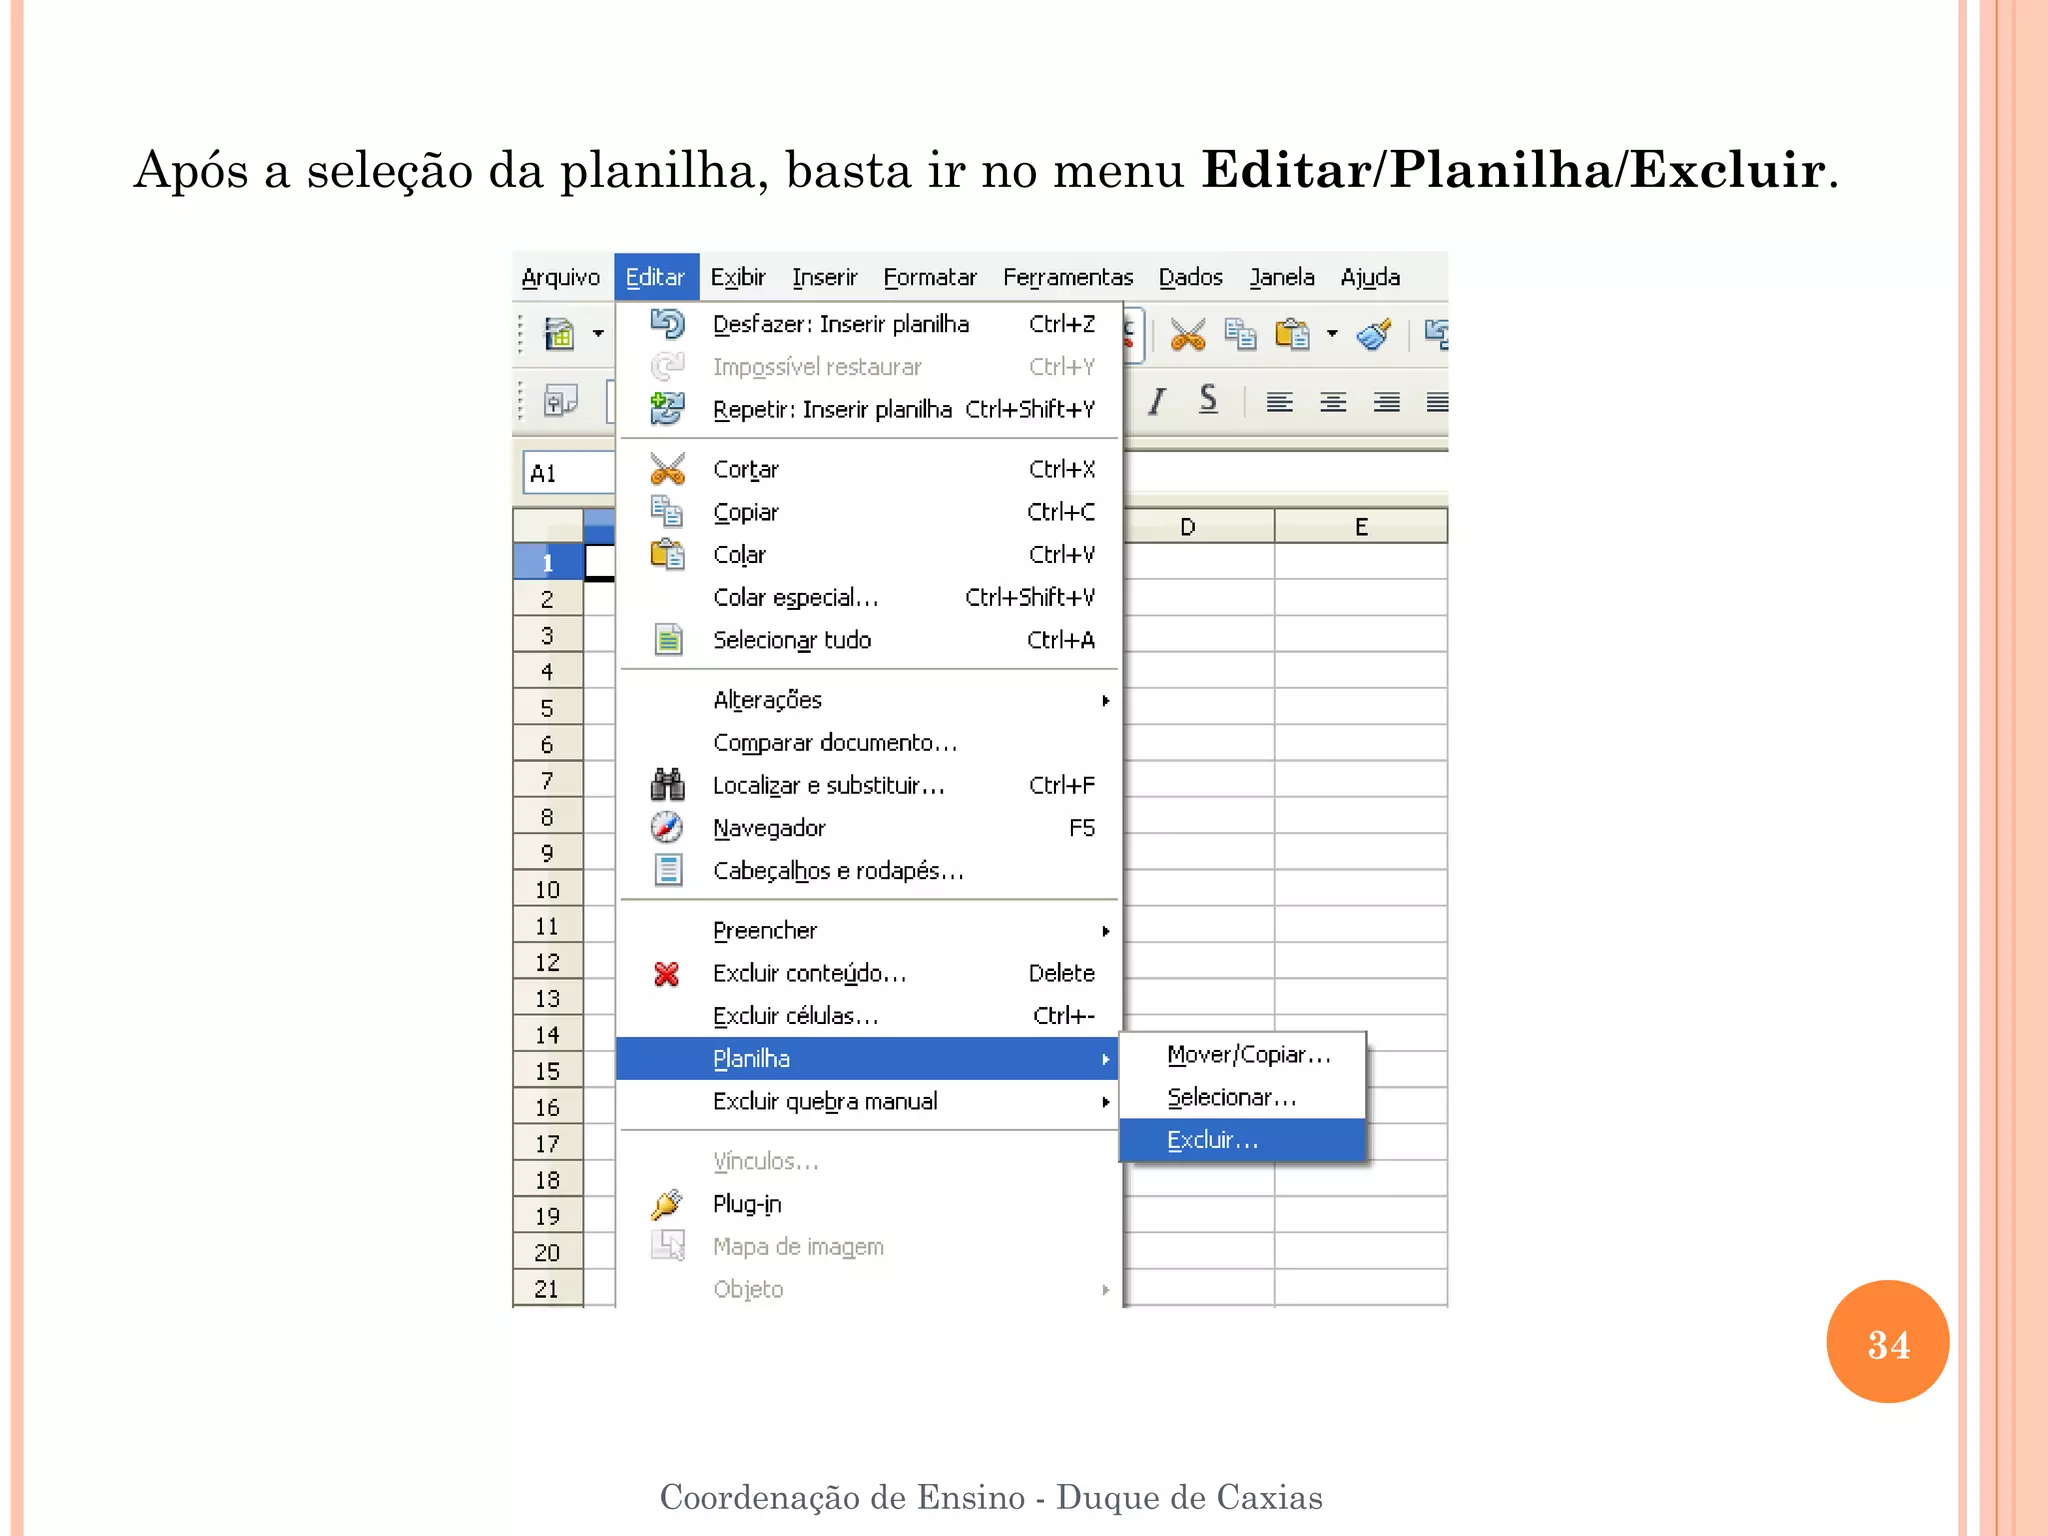Screen dimensions: 2048x1536
Task: Open the Paste dropdown arrow
Action: pyautogui.click(x=1332, y=334)
